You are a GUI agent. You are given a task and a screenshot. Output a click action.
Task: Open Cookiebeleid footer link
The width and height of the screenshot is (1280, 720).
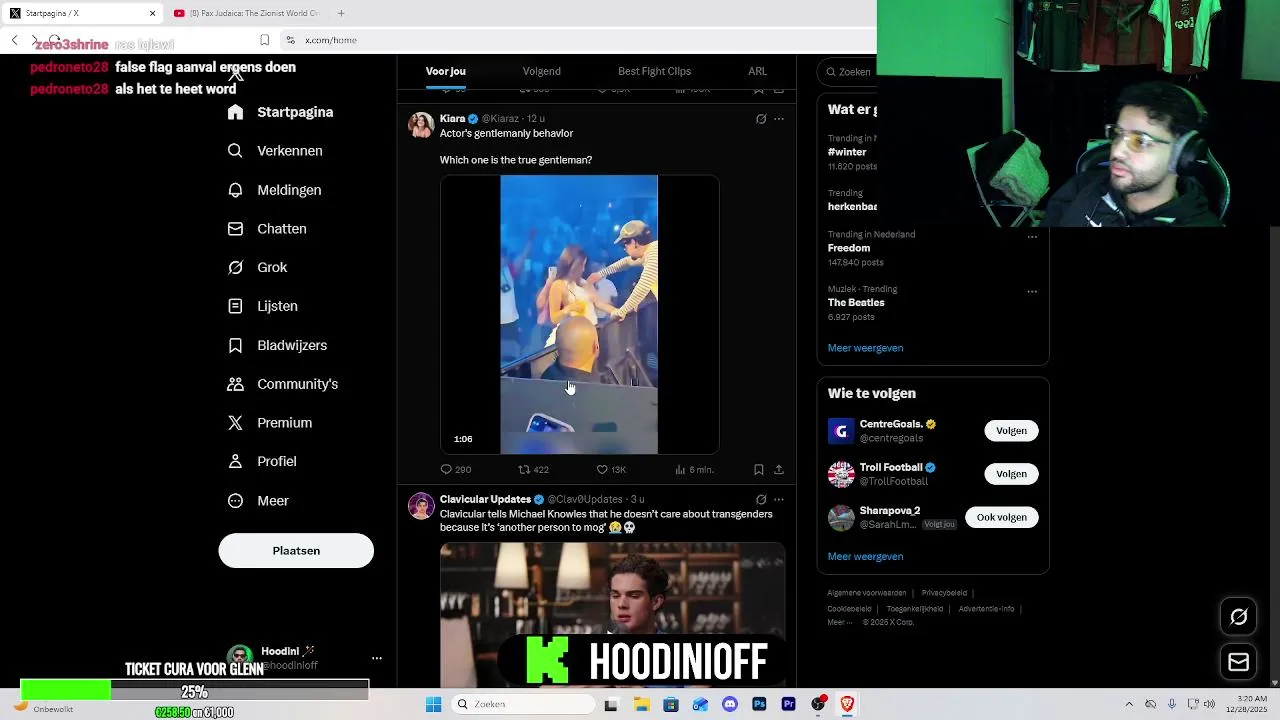click(x=849, y=608)
